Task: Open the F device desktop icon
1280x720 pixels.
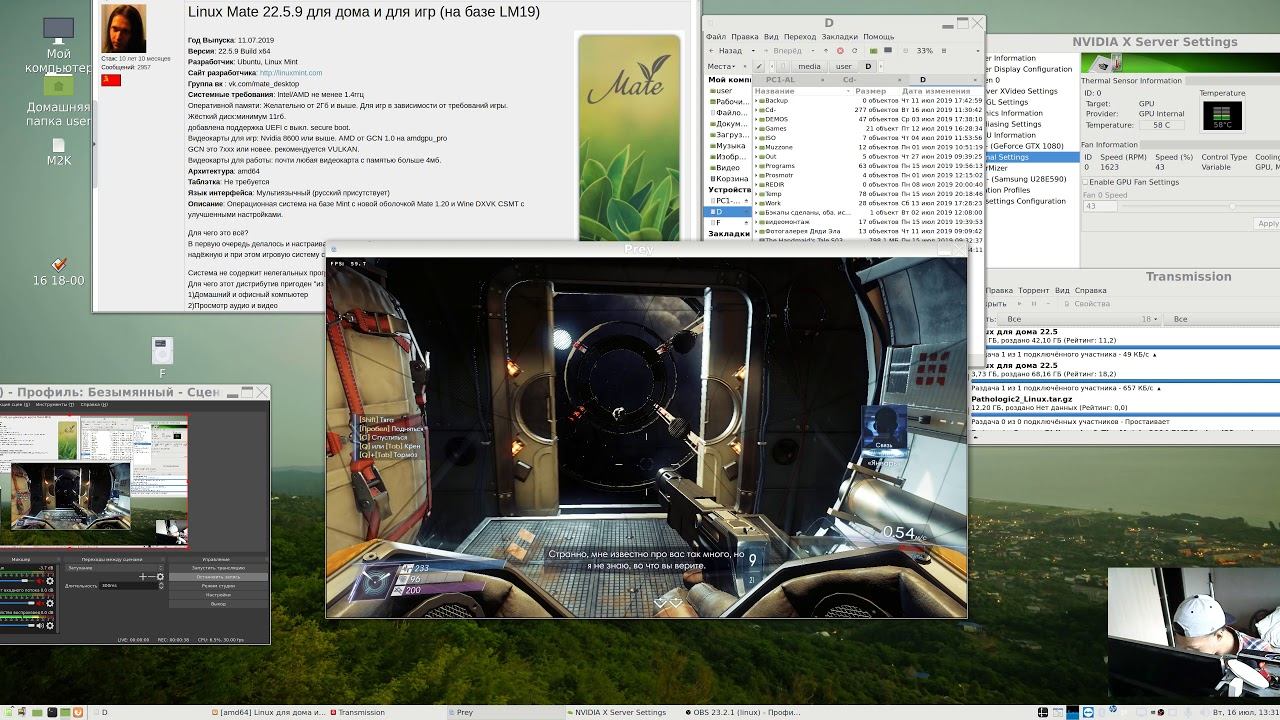Action: (162, 356)
